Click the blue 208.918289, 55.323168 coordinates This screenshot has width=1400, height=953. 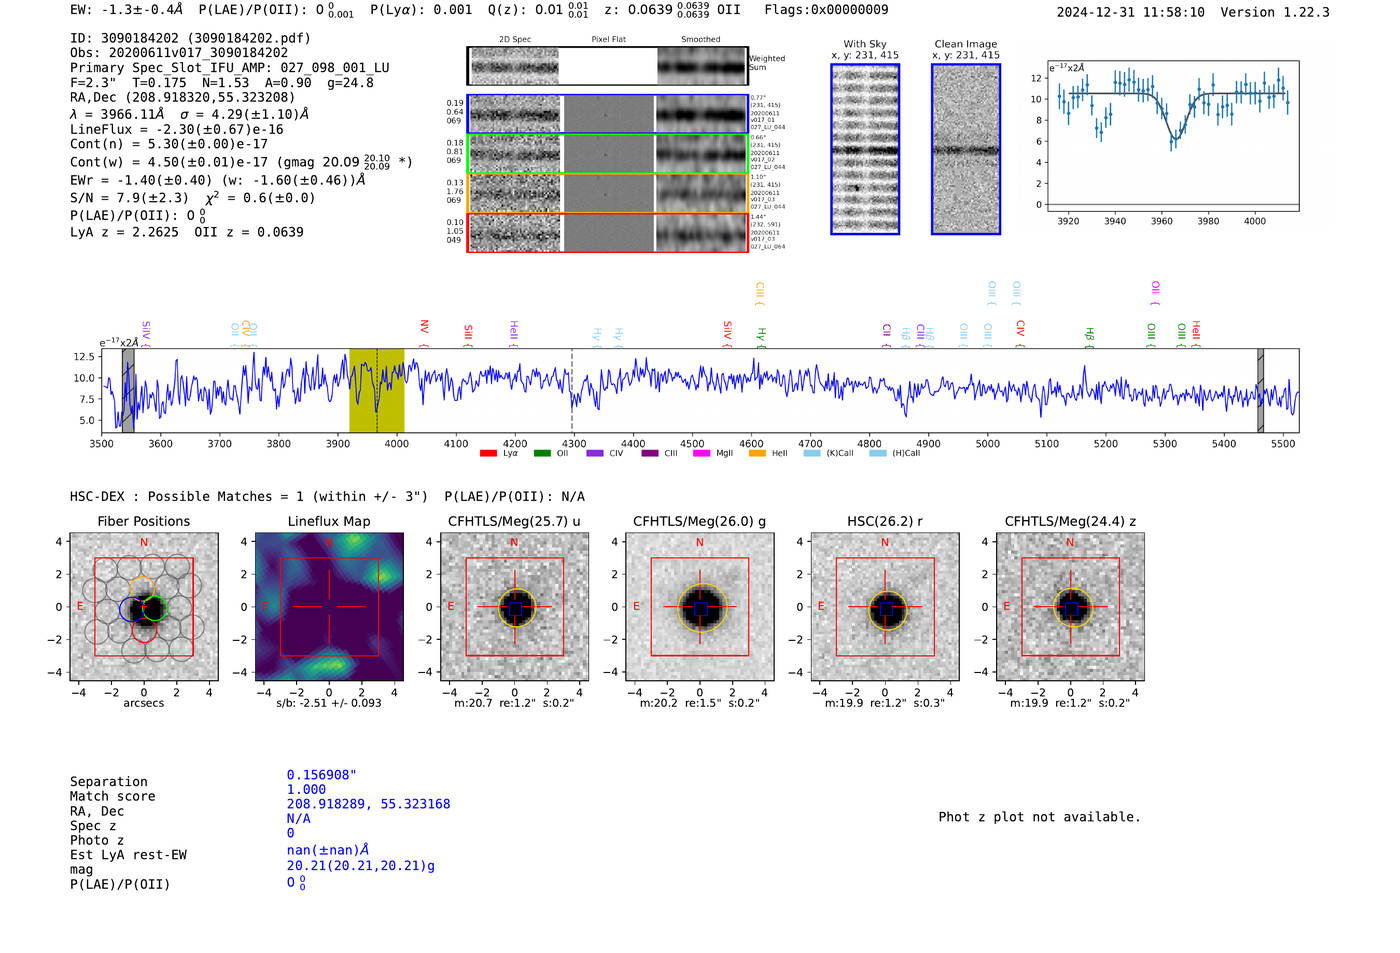368,804
